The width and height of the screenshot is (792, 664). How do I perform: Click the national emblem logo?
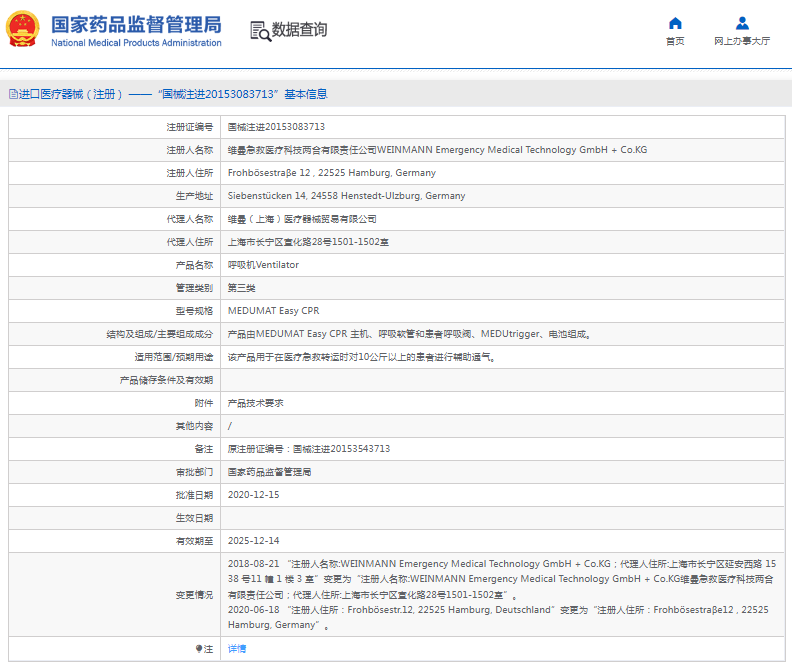[x=23, y=29]
